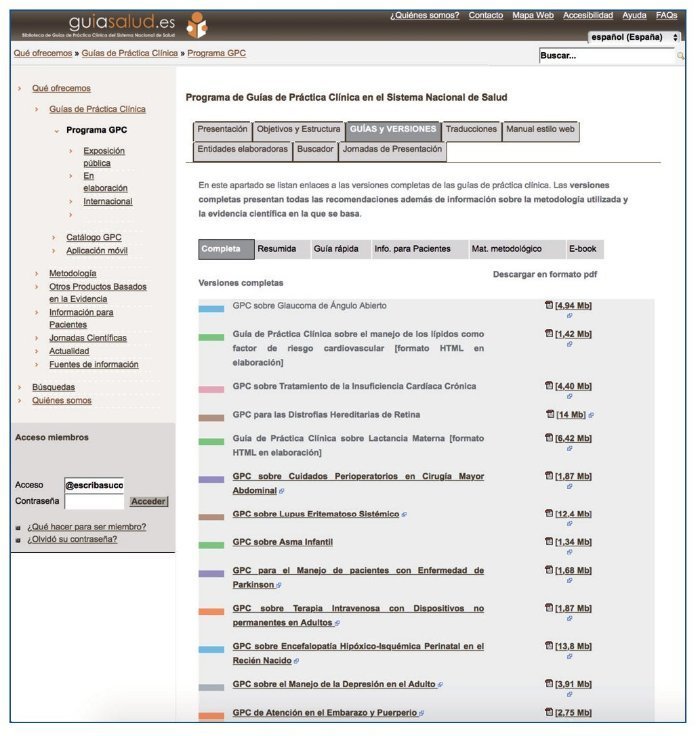Expand the Guías de Práctica Clínica menu

point(37,109)
